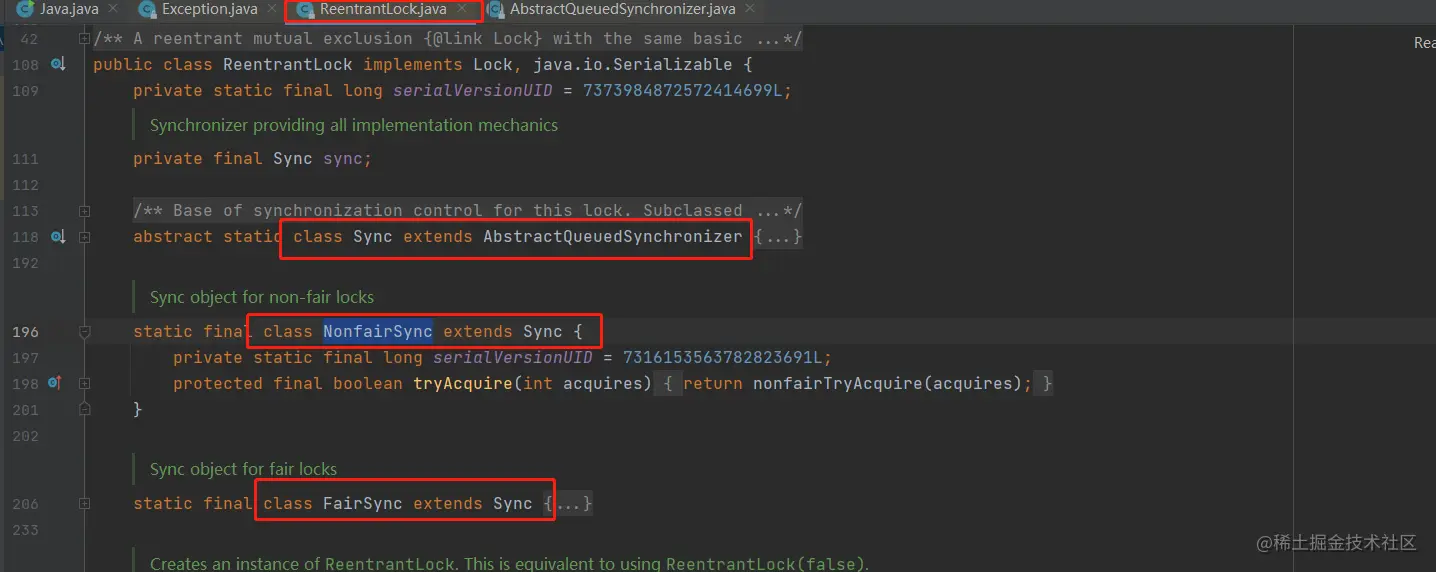Click the 'protected' keyword on line 198

218,383
